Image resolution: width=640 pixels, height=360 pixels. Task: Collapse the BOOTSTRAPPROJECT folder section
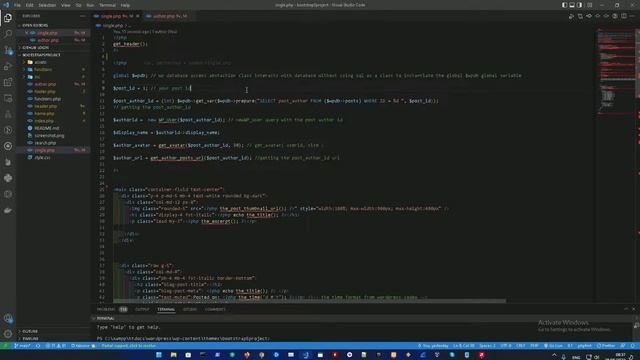41,55
